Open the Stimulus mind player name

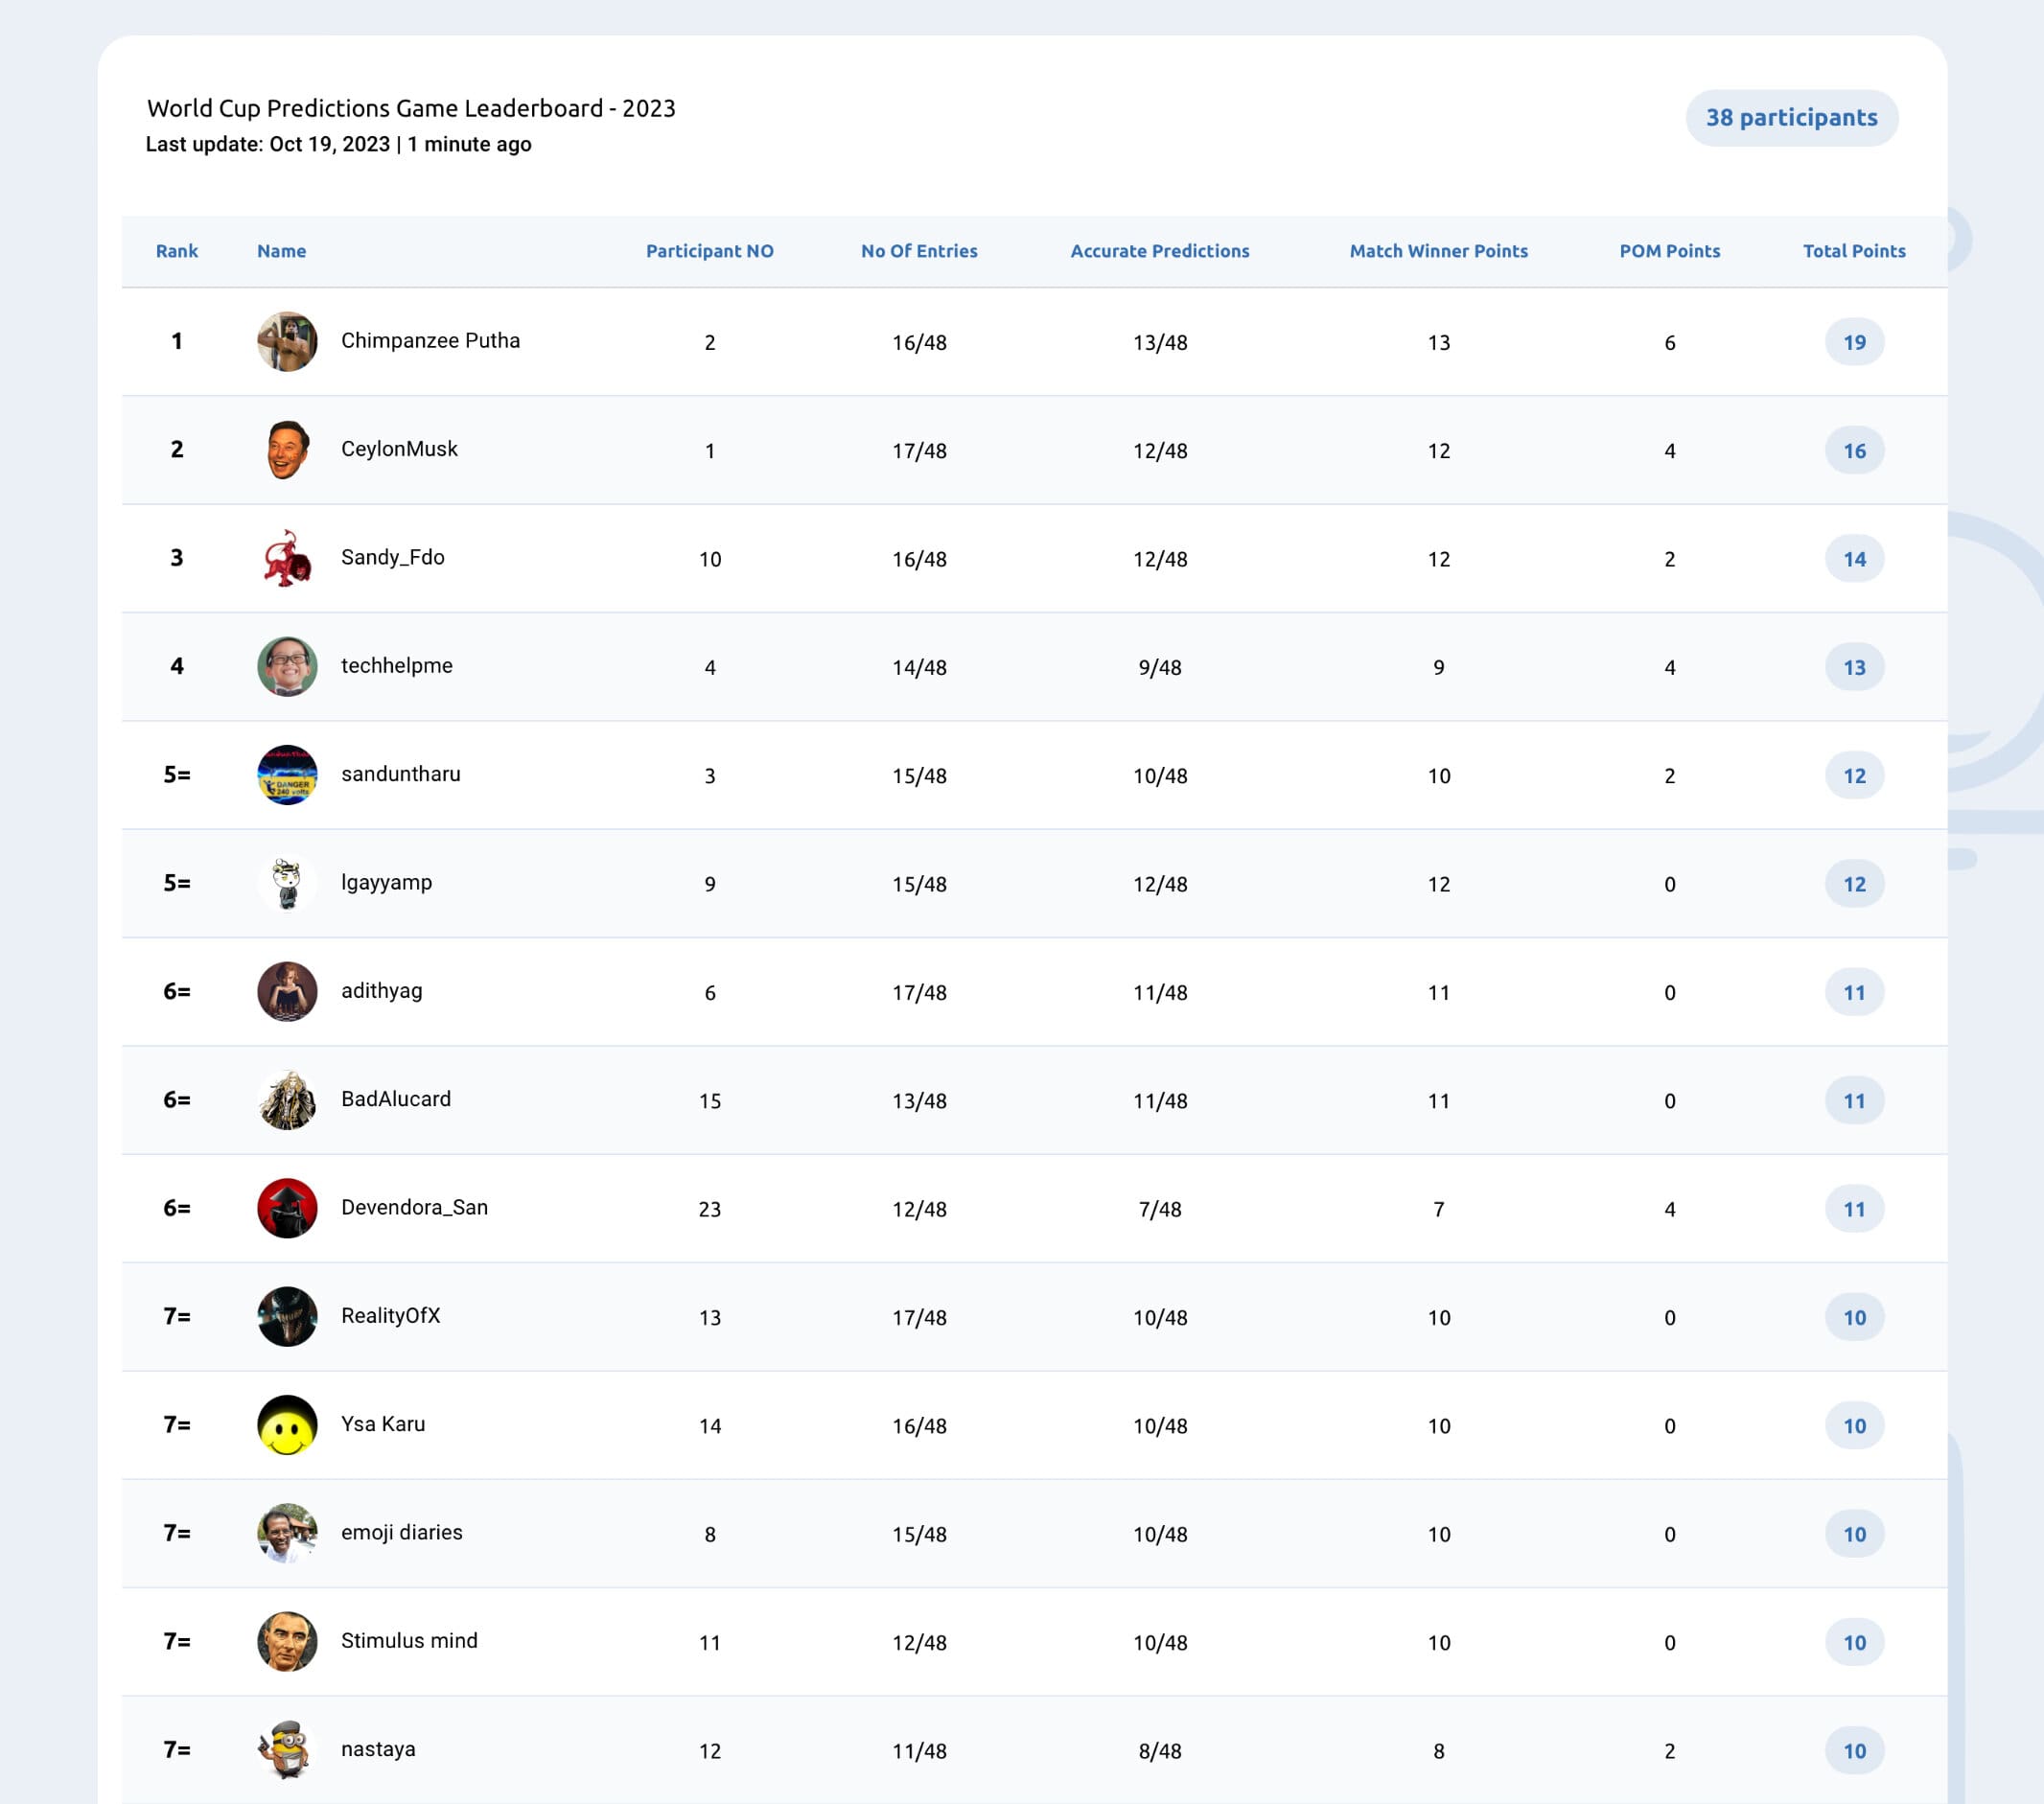tap(409, 1641)
